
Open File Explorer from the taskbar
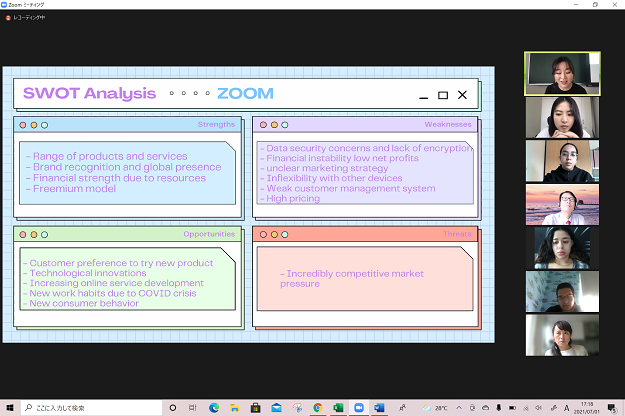(235, 408)
